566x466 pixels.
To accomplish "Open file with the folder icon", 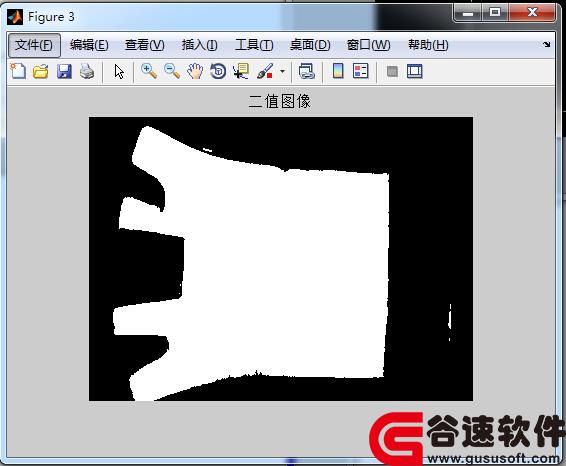I will click(x=41, y=71).
